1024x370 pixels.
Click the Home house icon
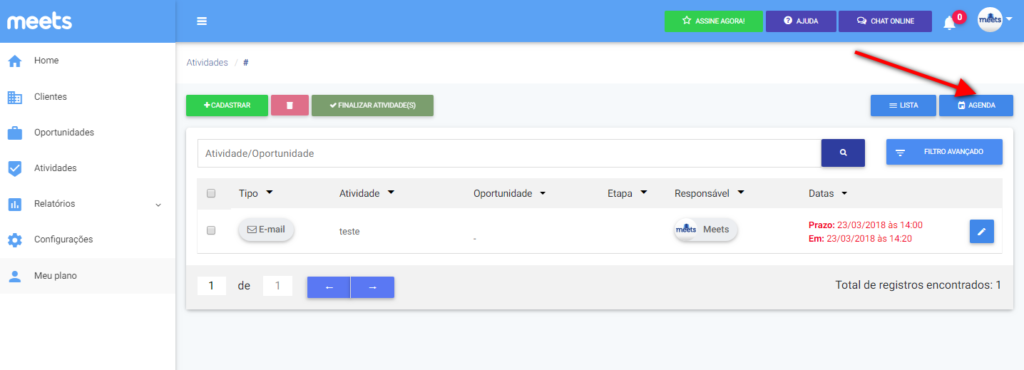pyautogui.click(x=14, y=62)
